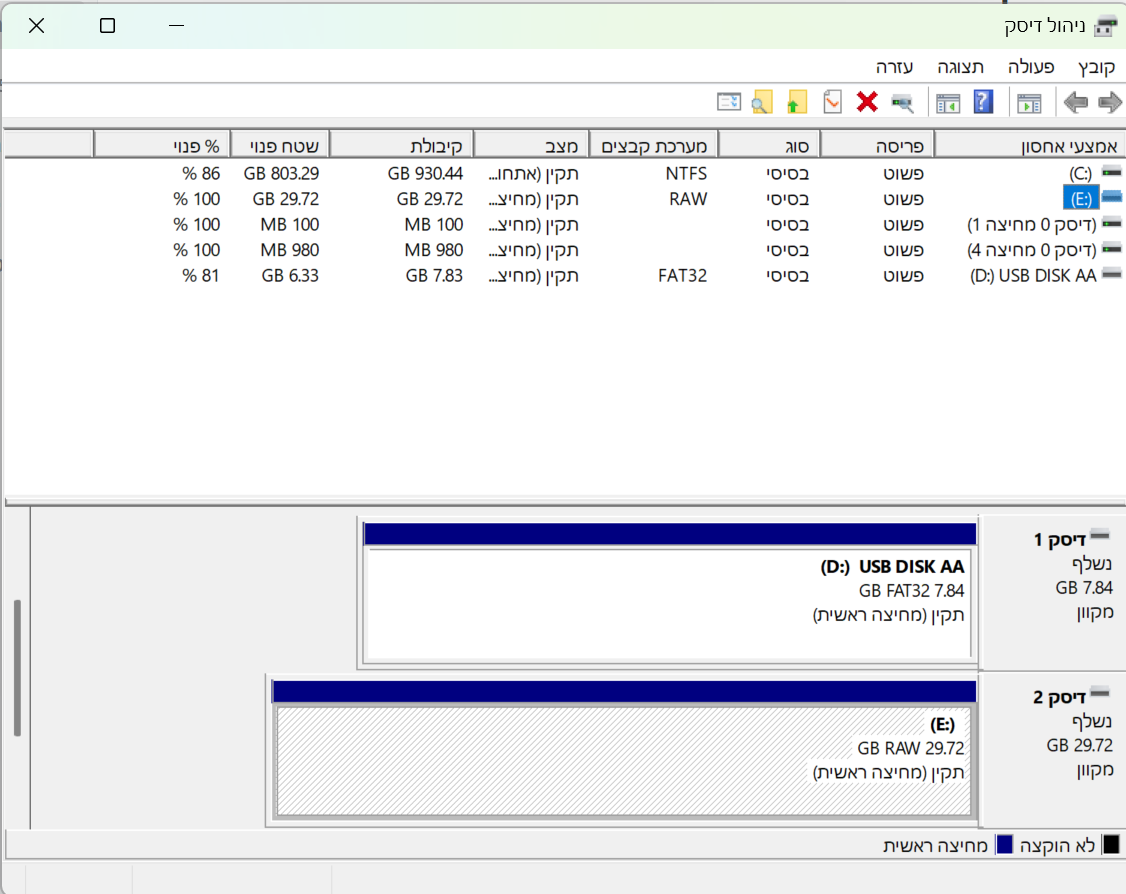The width and height of the screenshot is (1126, 894).
Task: Click the leftmost settings list toolbar icon
Action: [x=729, y=102]
